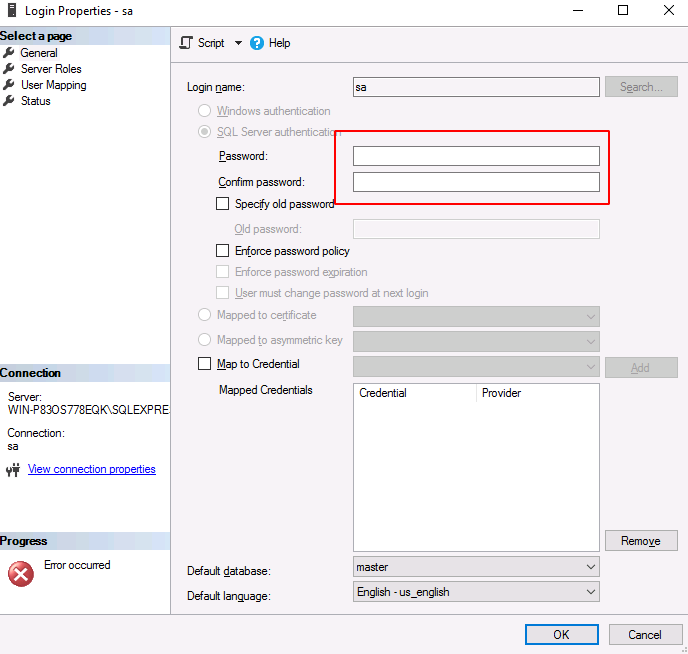Image resolution: width=688 pixels, height=654 pixels.
Task: Open the View connection properties link
Action: (92, 469)
